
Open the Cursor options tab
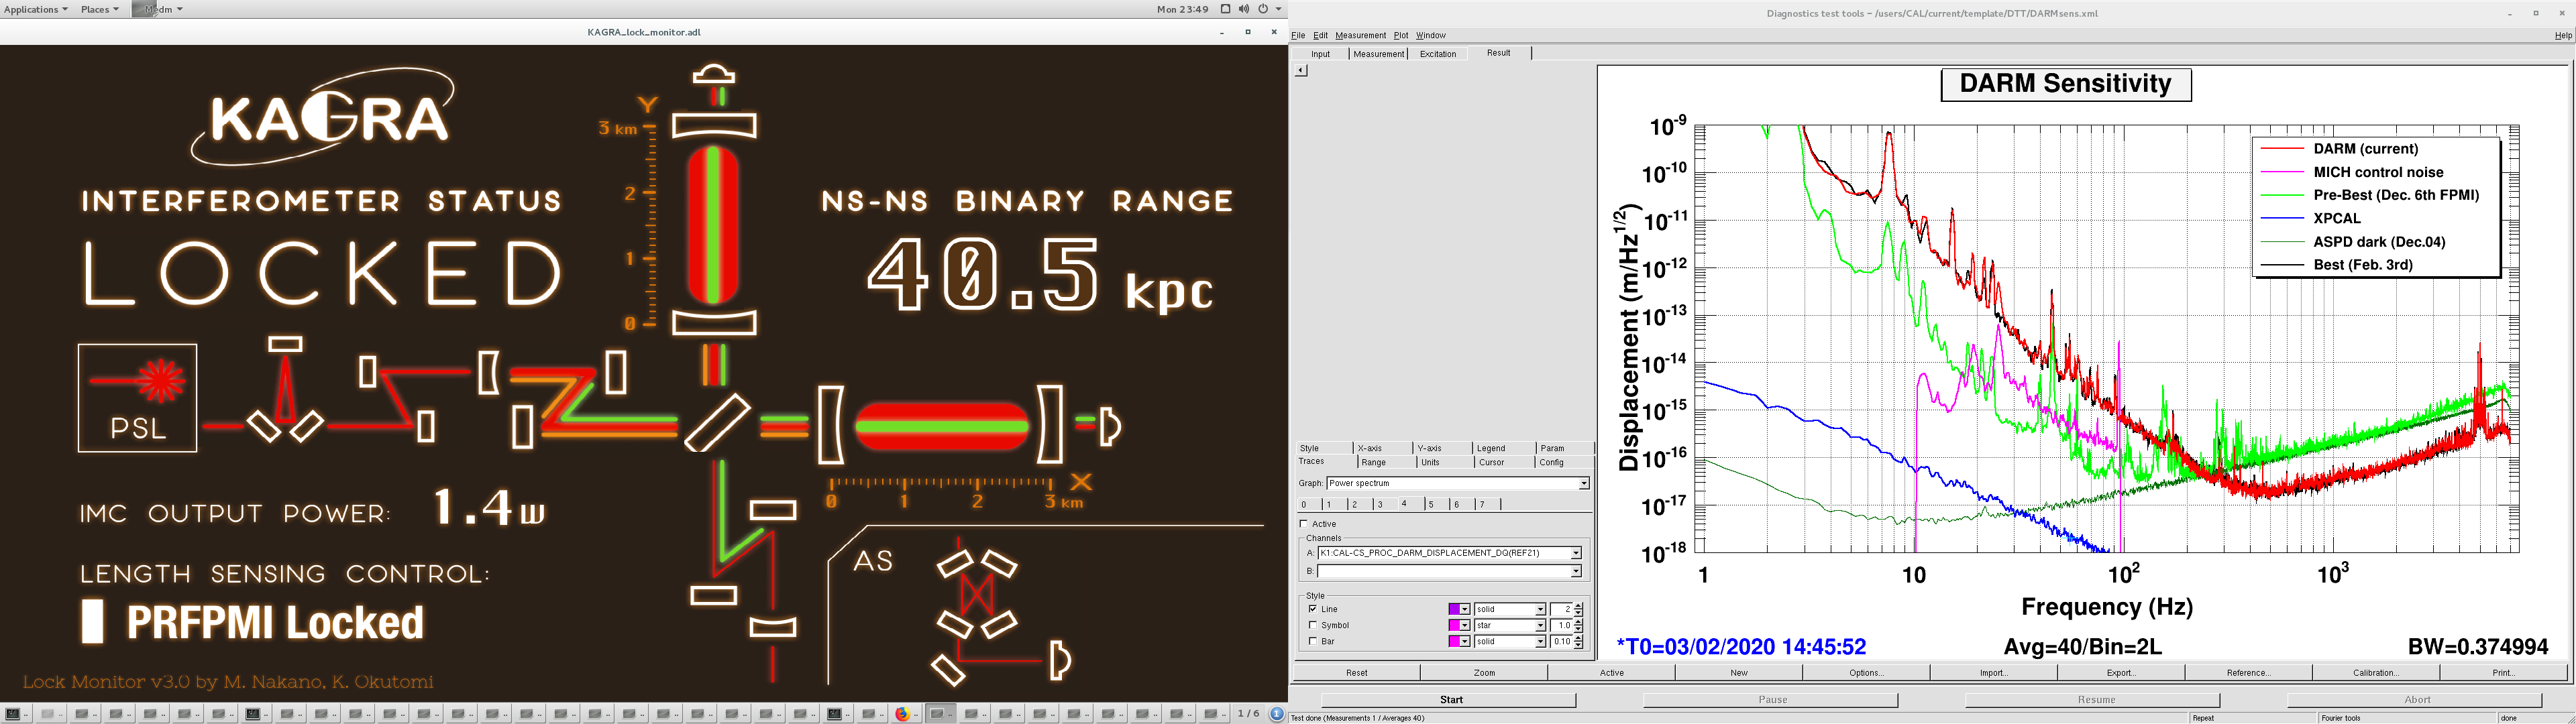1505,462
